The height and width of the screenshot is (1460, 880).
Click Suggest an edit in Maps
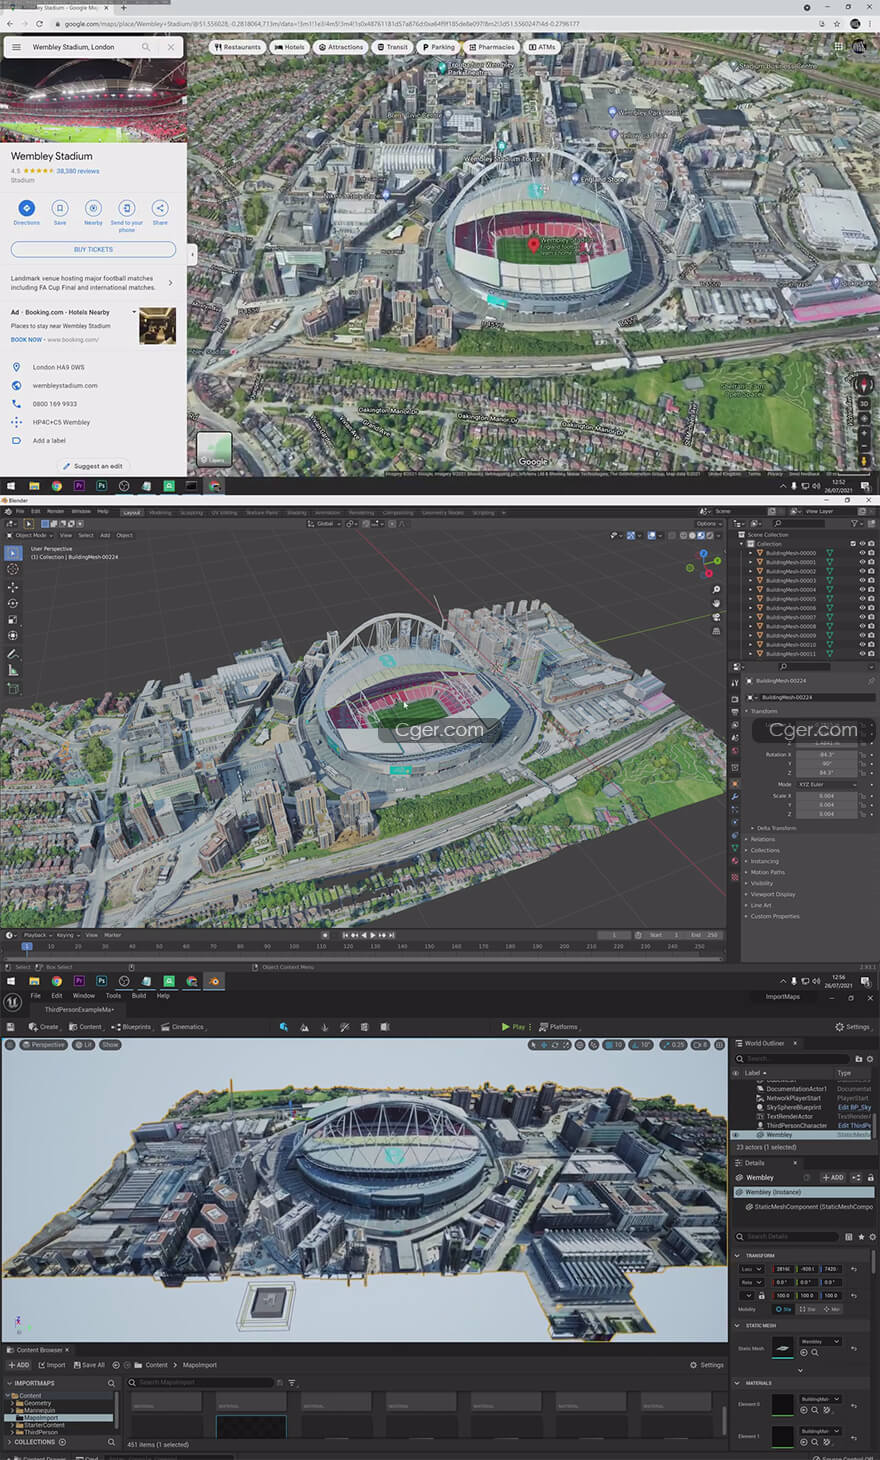(92, 466)
